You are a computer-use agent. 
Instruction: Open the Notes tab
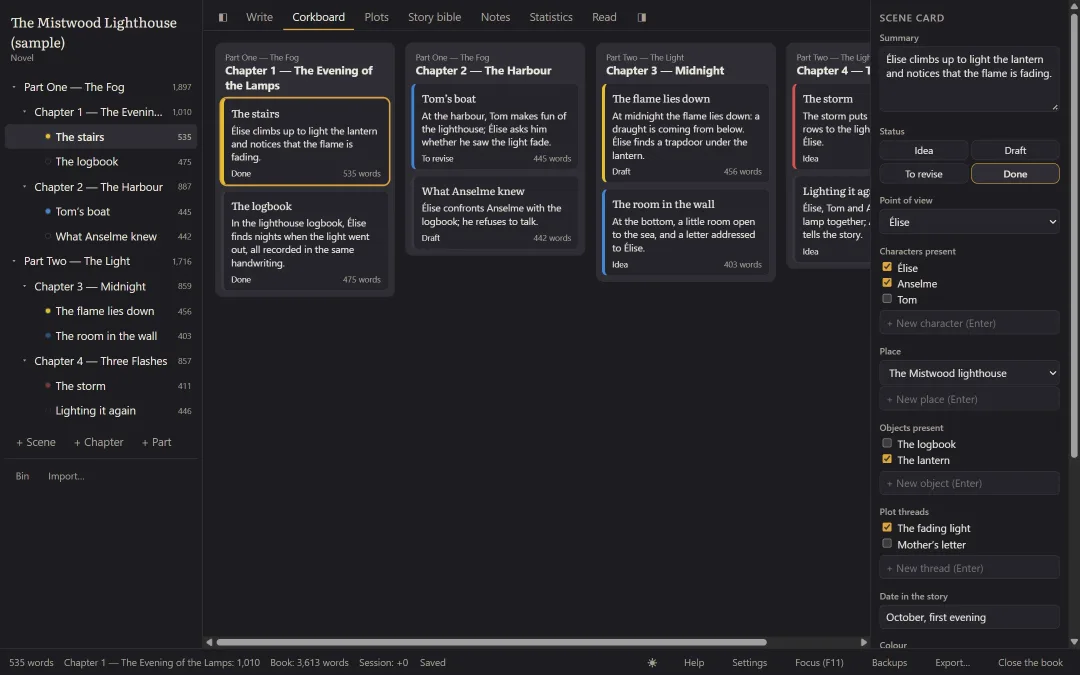click(x=495, y=17)
